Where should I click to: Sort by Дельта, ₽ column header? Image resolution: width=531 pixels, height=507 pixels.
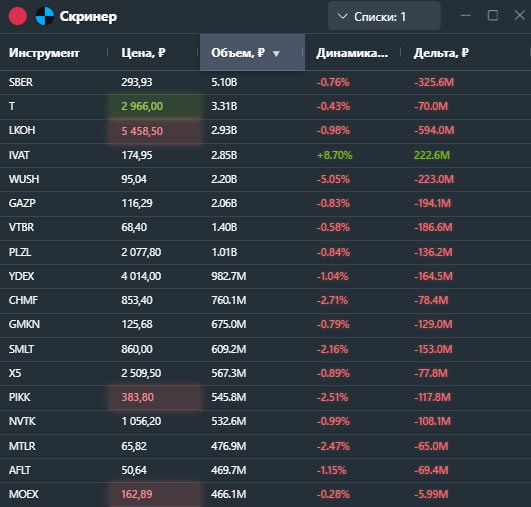[x=441, y=53]
